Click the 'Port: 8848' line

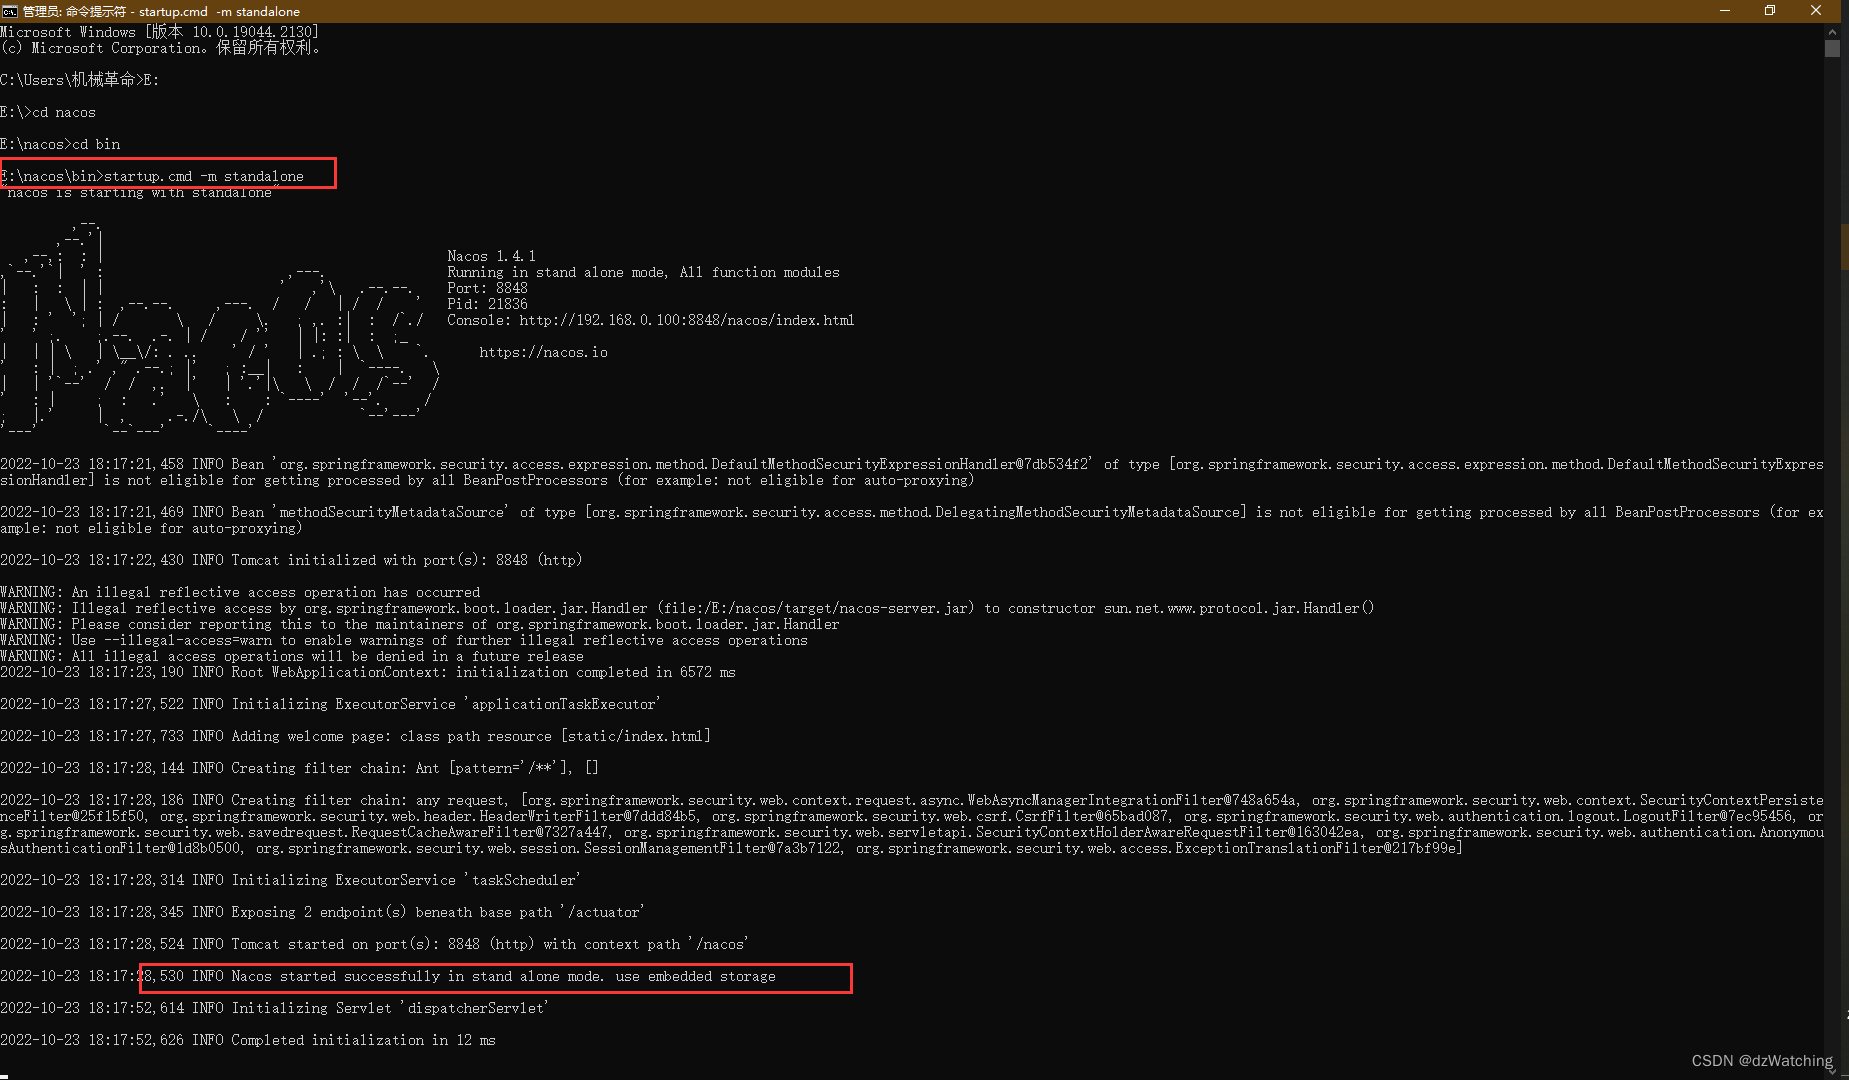(487, 288)
